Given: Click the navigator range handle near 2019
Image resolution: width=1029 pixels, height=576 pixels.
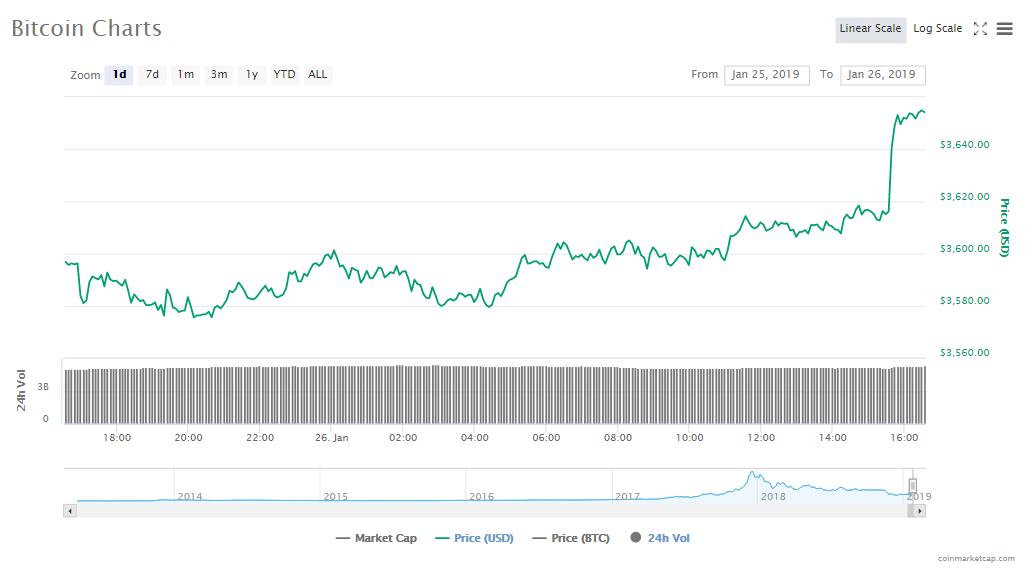Looking at the screenshot, I should click(912, 485).
